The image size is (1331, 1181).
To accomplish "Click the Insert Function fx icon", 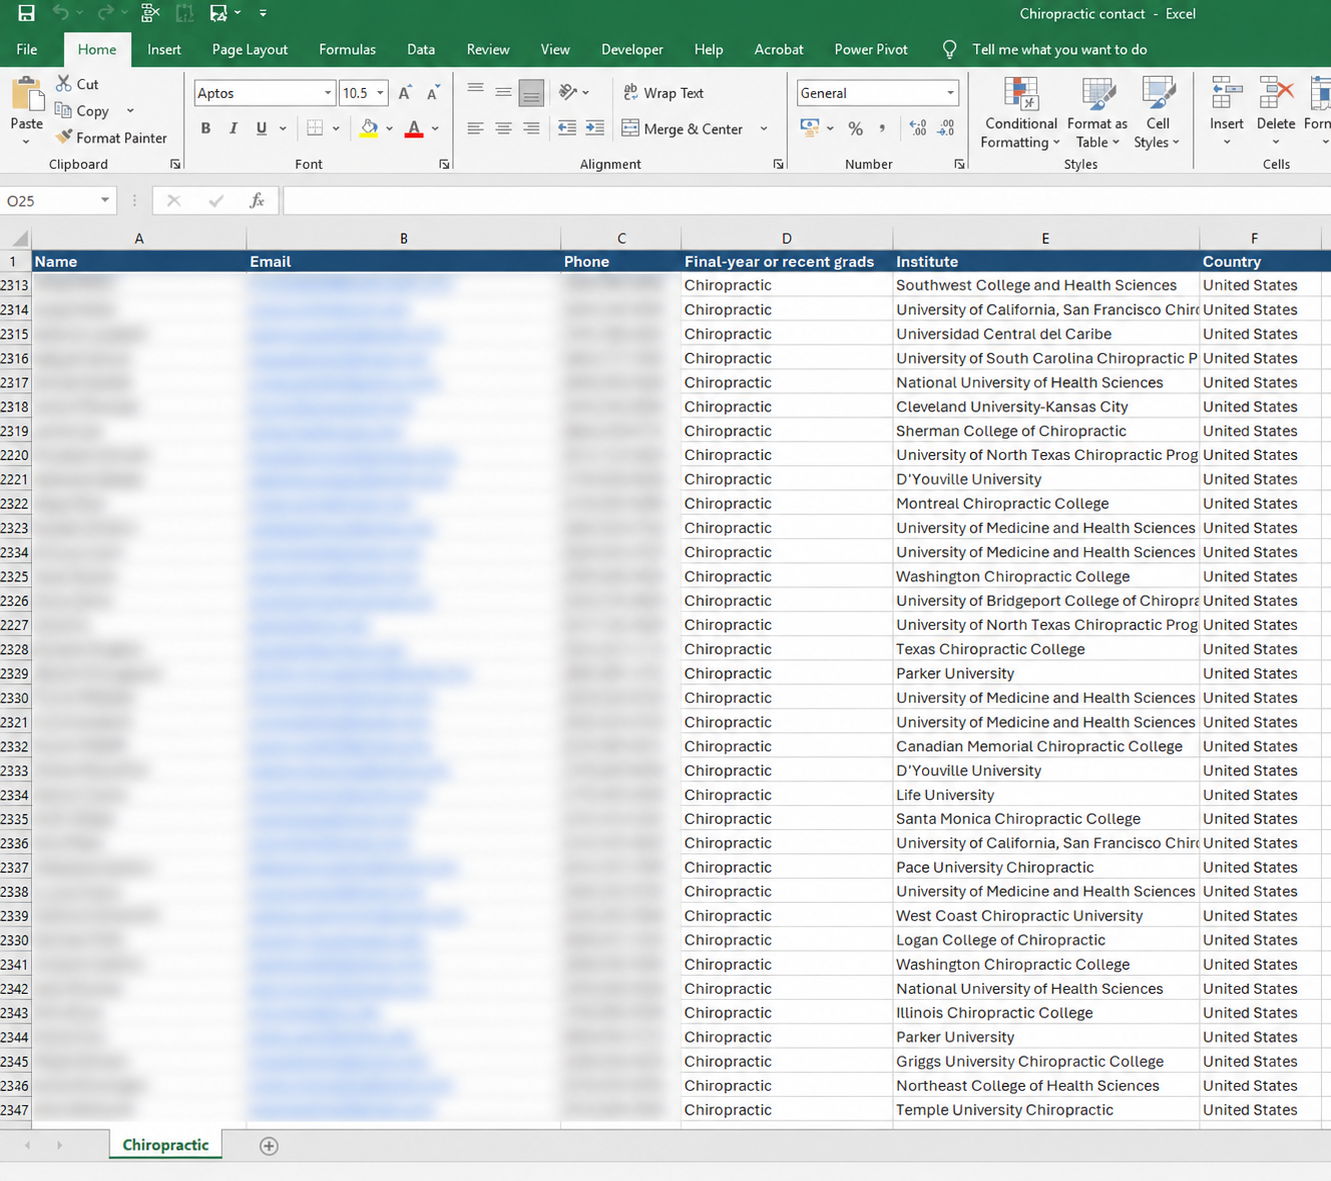I will [257, 201].
